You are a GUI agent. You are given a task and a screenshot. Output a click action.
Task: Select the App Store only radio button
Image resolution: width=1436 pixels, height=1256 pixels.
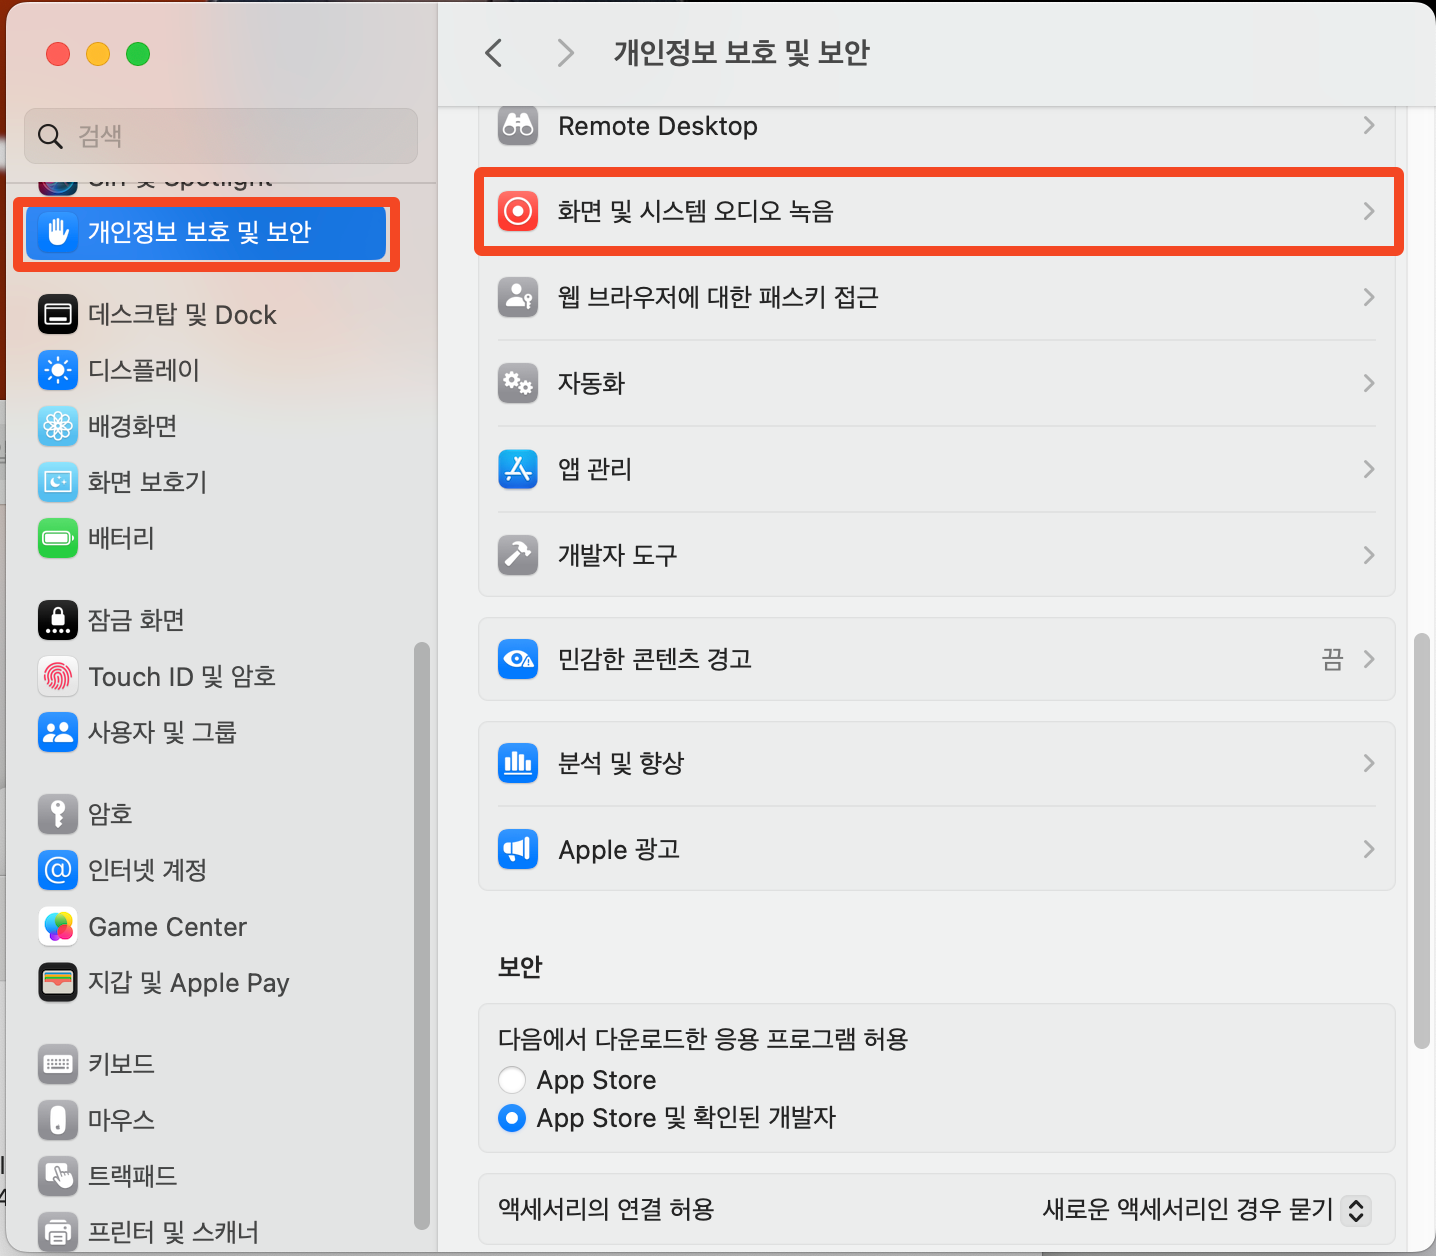(x=512, y=1079)
